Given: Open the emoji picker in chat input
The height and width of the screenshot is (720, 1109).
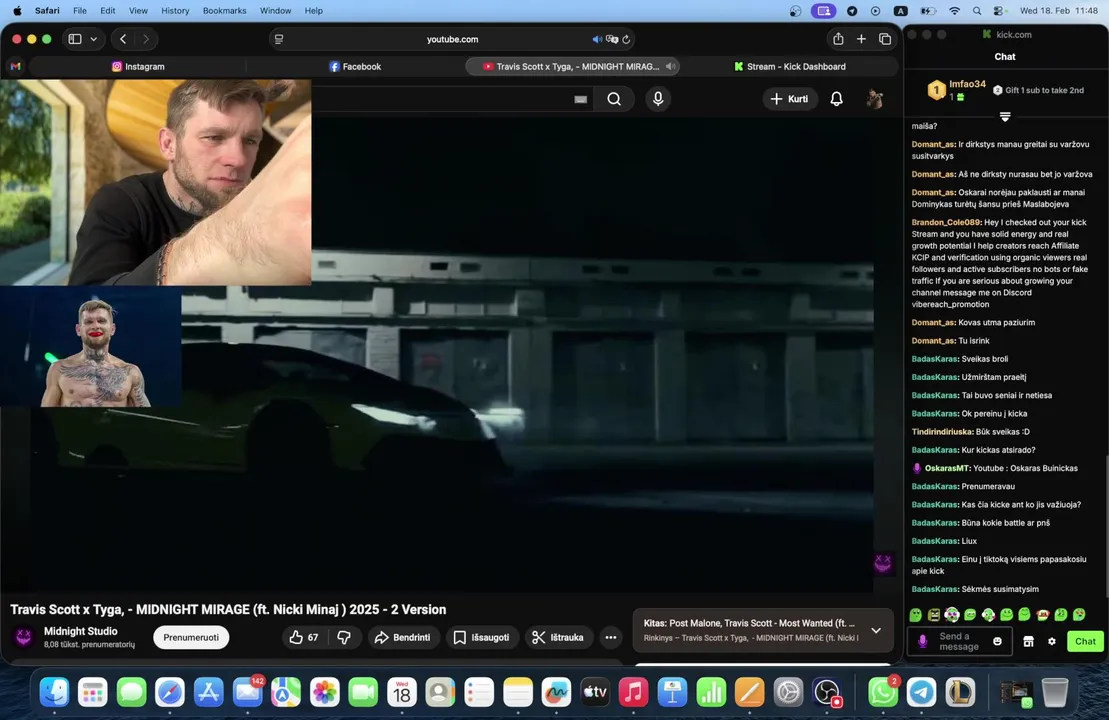Looking at the screenshot, I should (997, 641).
